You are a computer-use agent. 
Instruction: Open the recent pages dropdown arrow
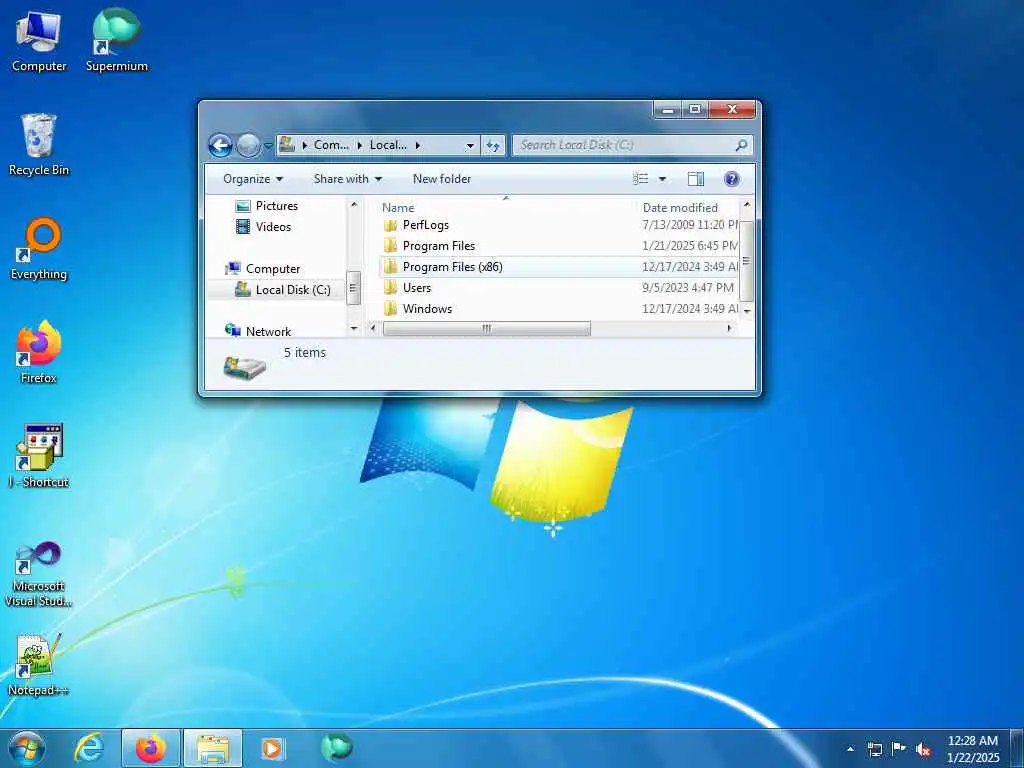click(x=268, y=146)
